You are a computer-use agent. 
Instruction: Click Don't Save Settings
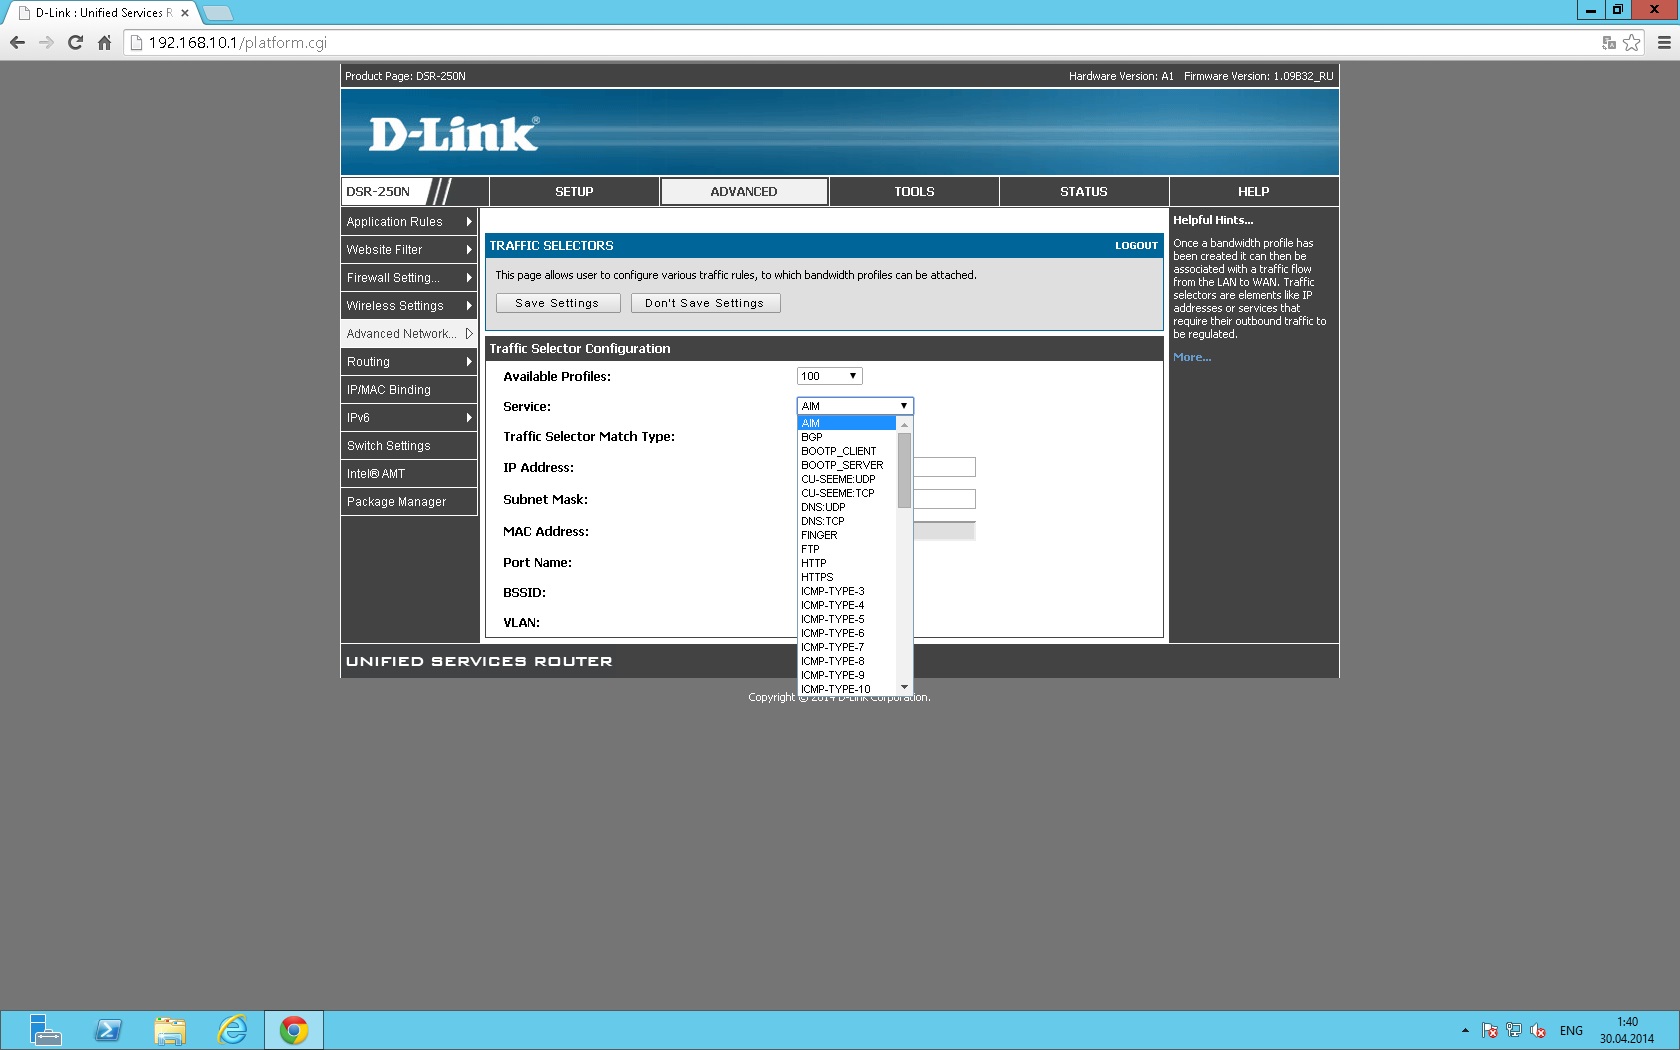tap(705, 303)
